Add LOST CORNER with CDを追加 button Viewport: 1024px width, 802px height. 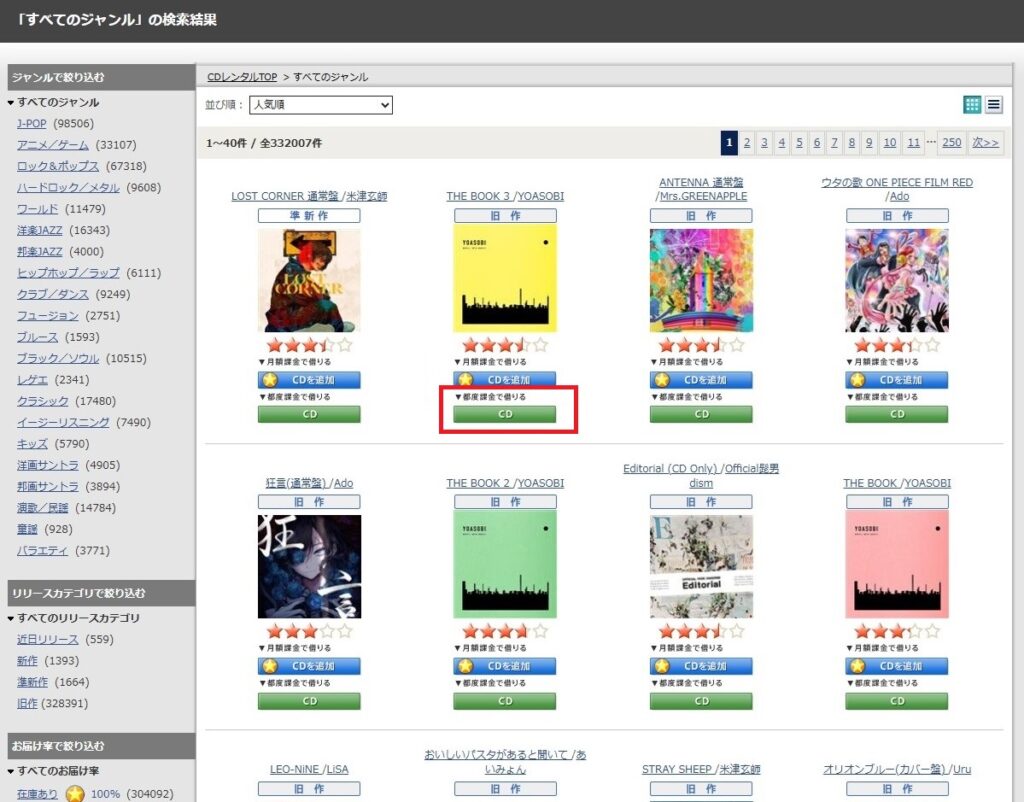coord(309,379)
